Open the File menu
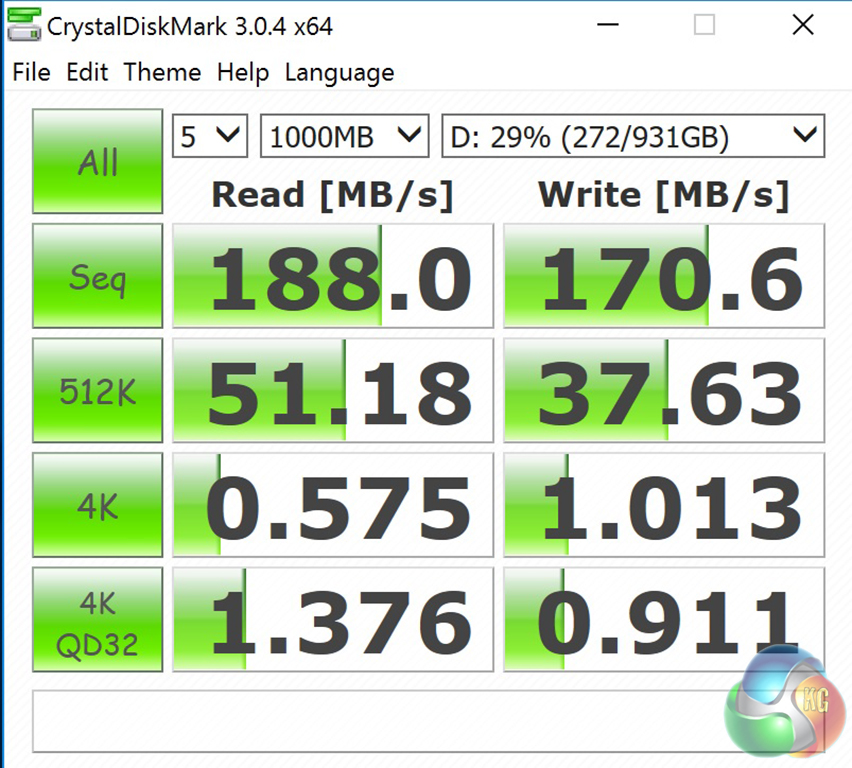The height and width of the screenshot is (768, 852). point(32,72)
